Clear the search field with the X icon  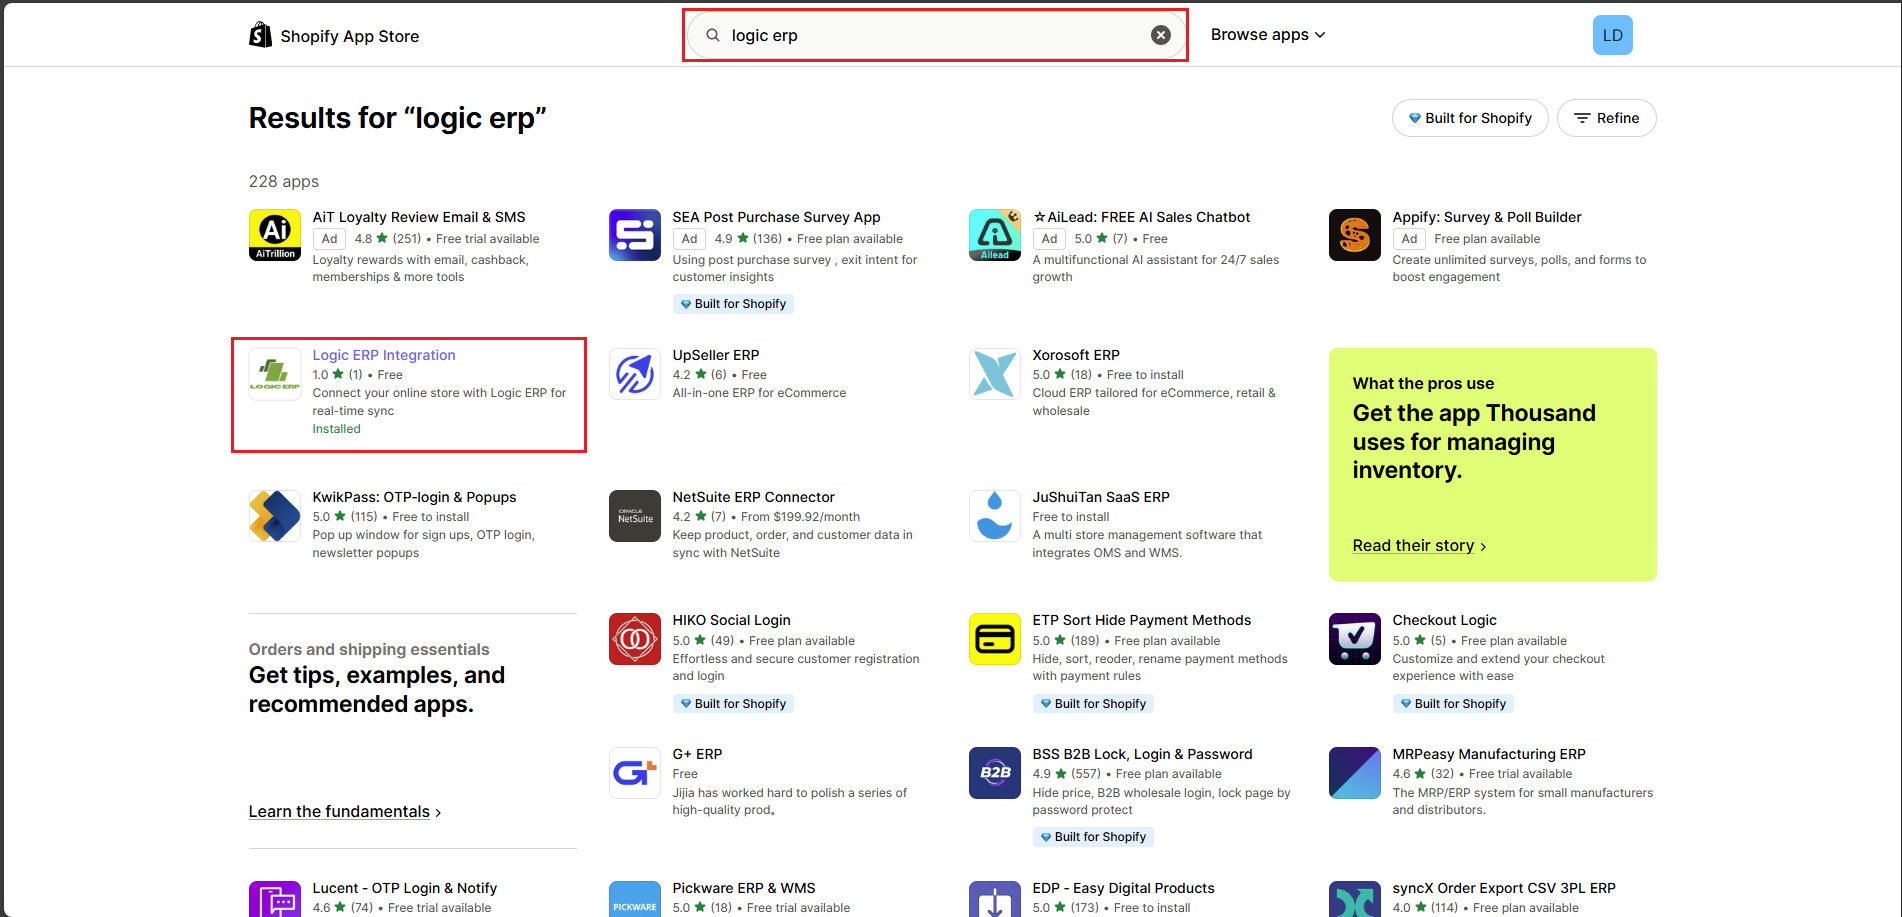coord(1160,35)
